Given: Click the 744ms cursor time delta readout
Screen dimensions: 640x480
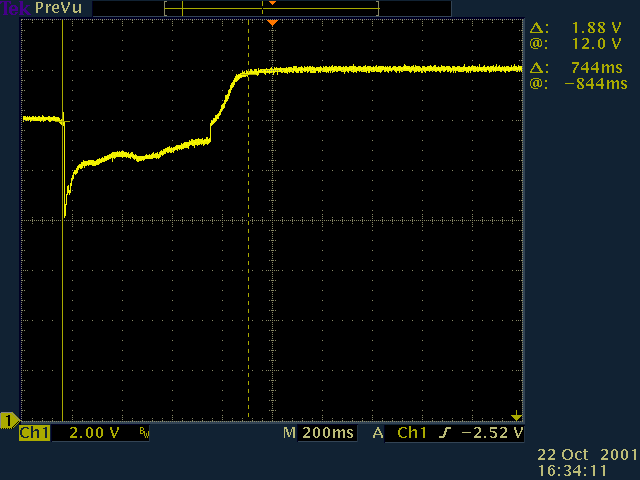Looking at the screenshot, I should pyautogui.click(x=590, y=67).
